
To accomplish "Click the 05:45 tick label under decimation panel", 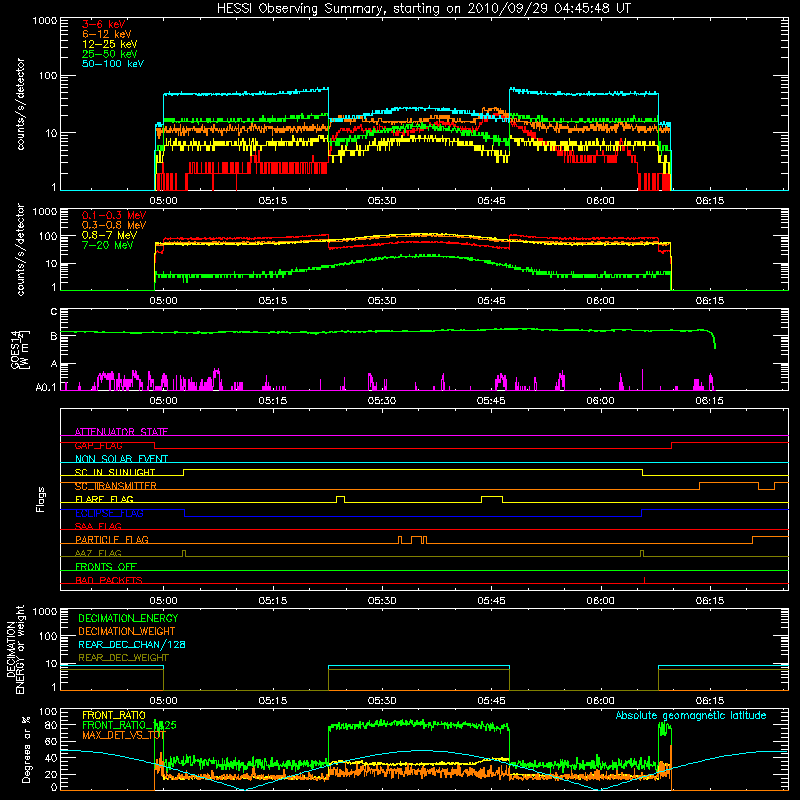I will click(491, 701).
